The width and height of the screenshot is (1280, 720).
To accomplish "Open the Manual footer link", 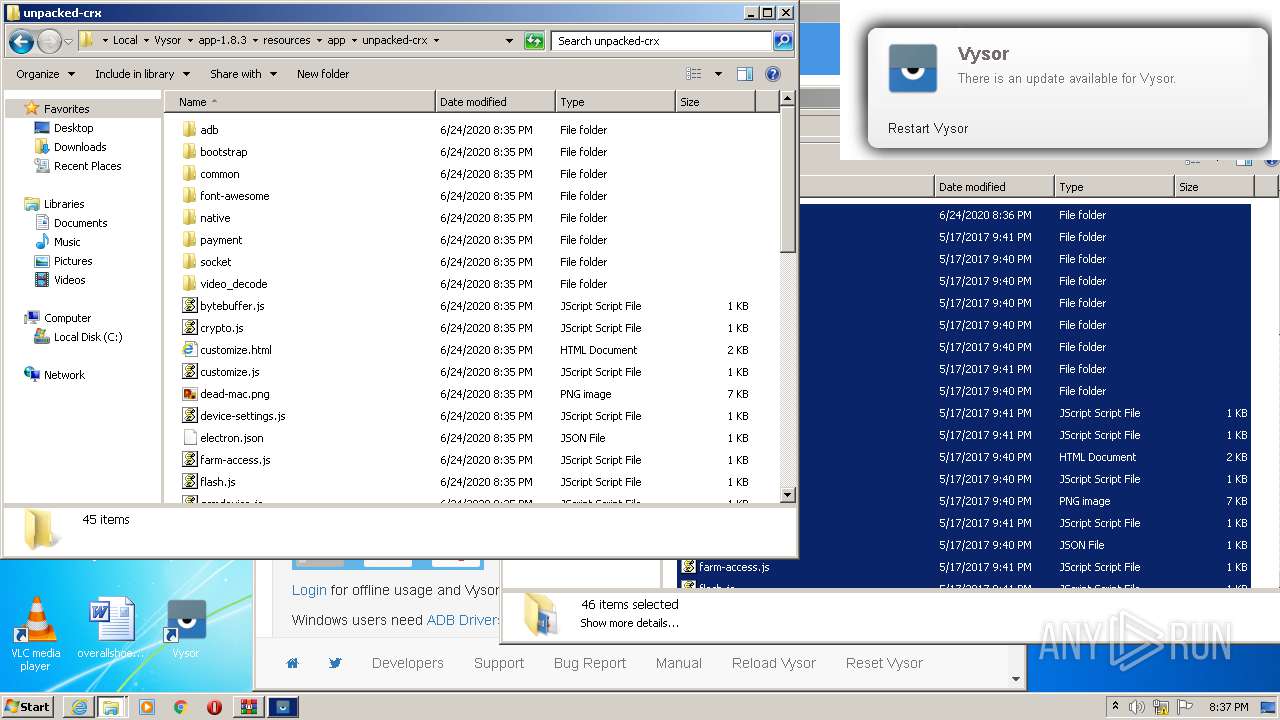I will tap(679, 663).
